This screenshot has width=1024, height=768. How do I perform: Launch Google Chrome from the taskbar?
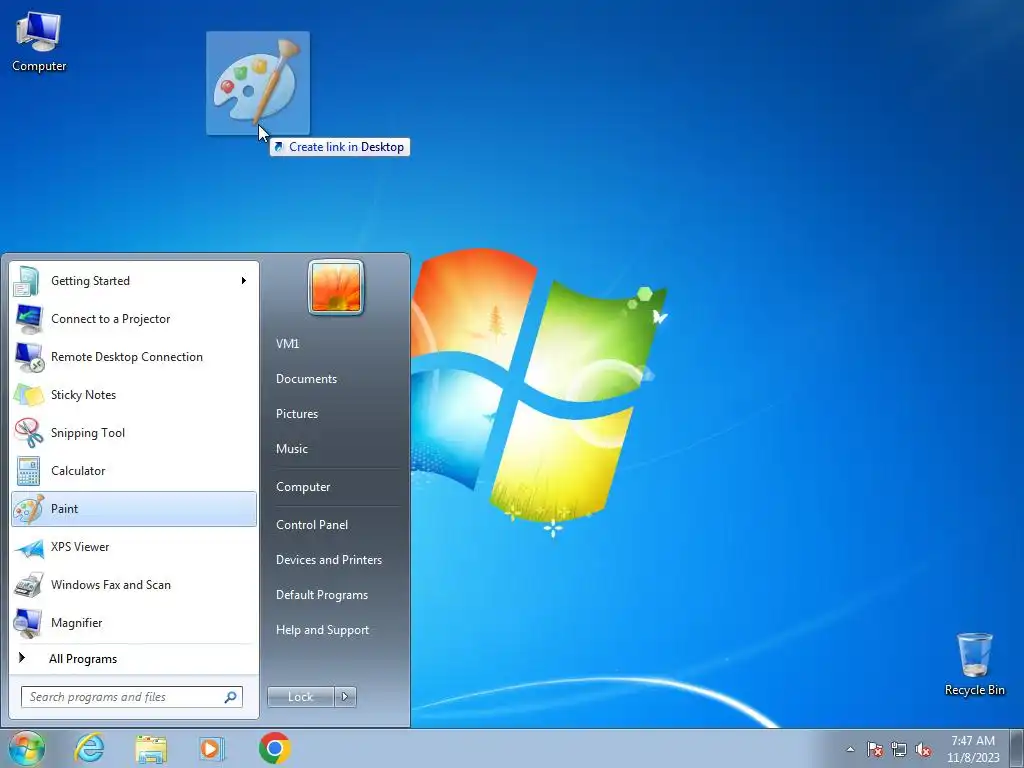tap(274, 748)
